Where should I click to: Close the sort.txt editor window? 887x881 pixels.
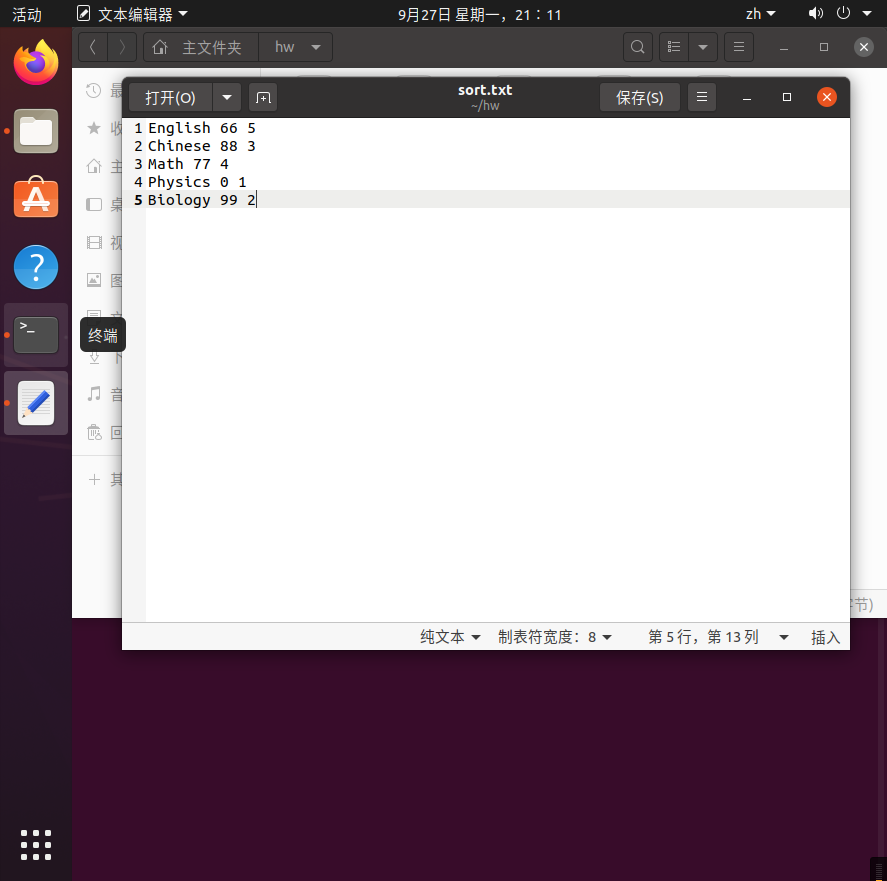(826, 97)
